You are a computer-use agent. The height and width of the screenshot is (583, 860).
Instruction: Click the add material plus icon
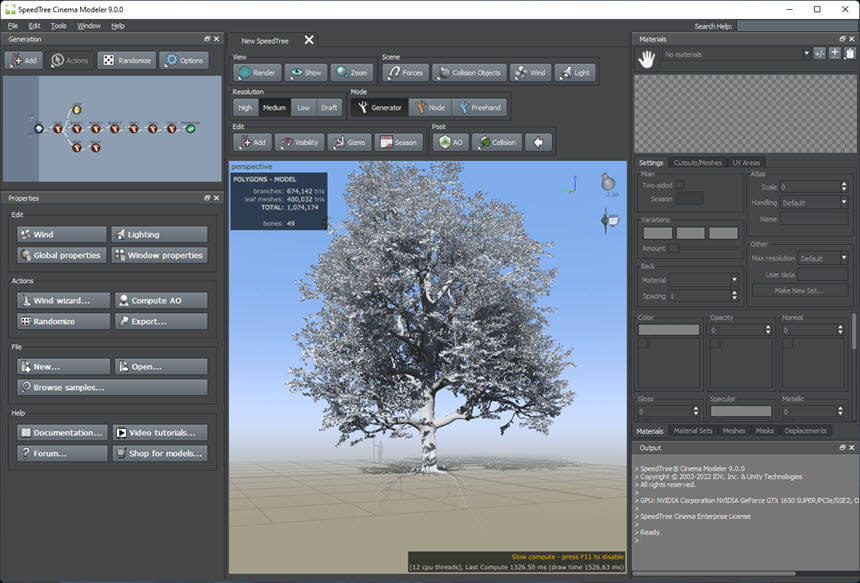(x=834, y=54)
